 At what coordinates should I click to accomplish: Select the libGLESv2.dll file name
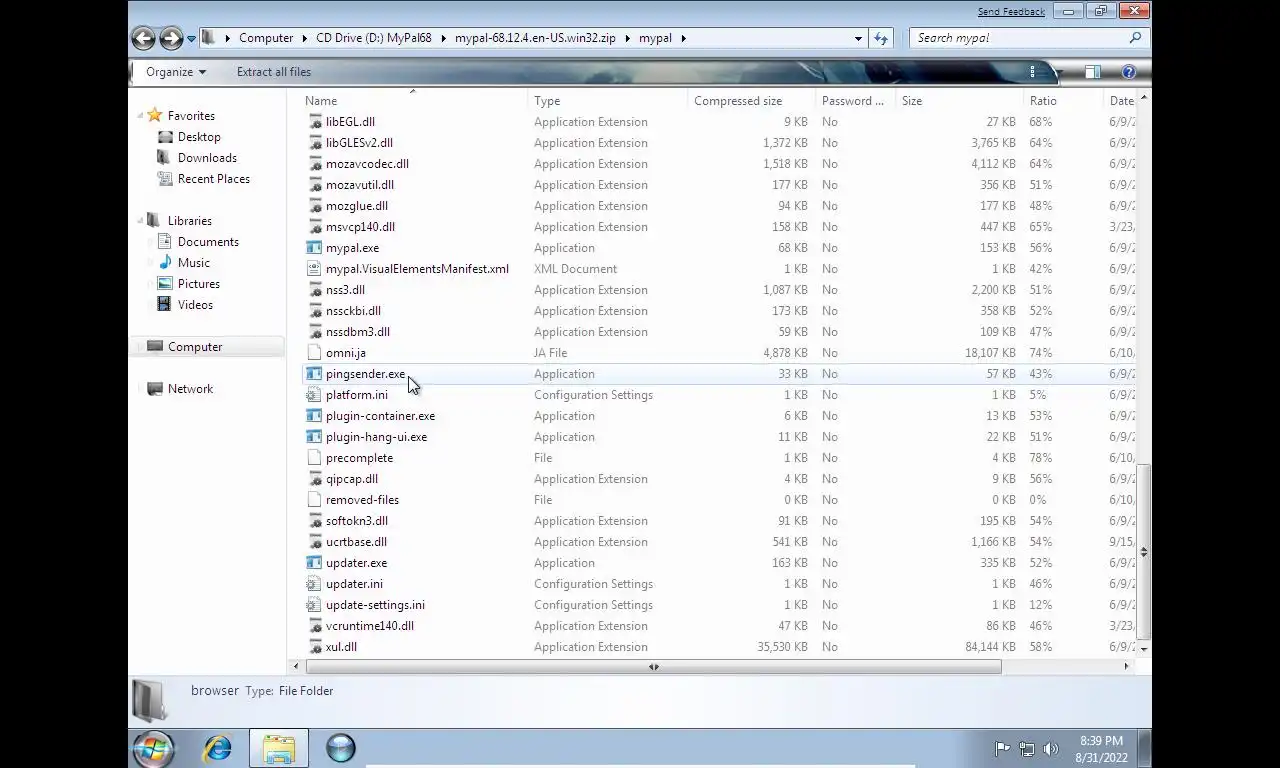pos(359,143)
